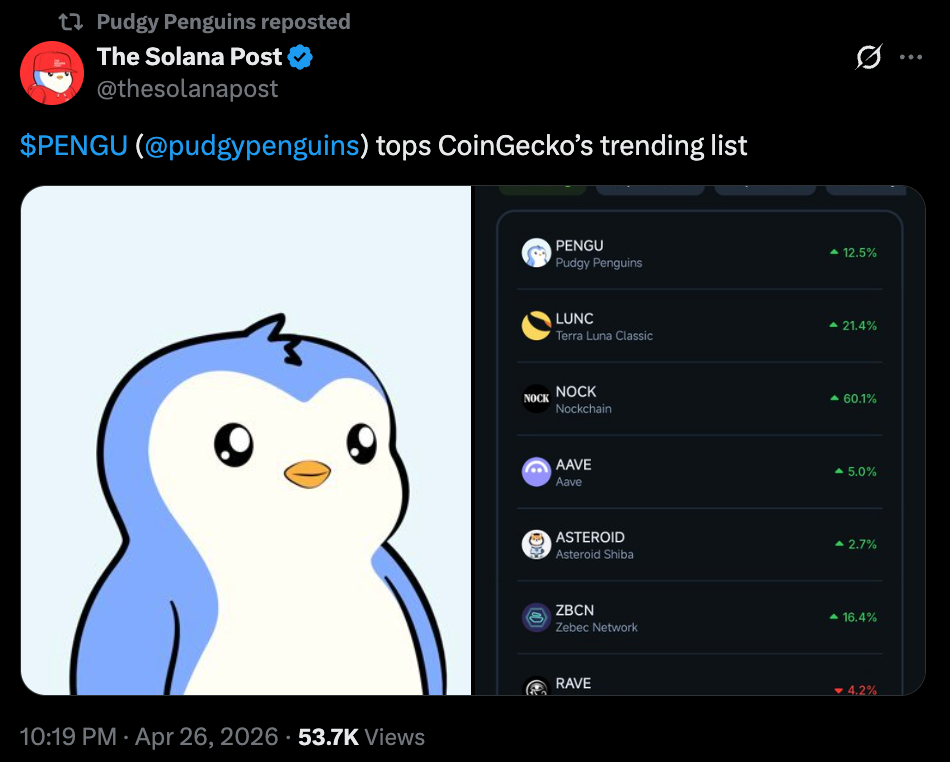Click the @thesolanapost handle

pyautogui.click(x=187, y=89)
